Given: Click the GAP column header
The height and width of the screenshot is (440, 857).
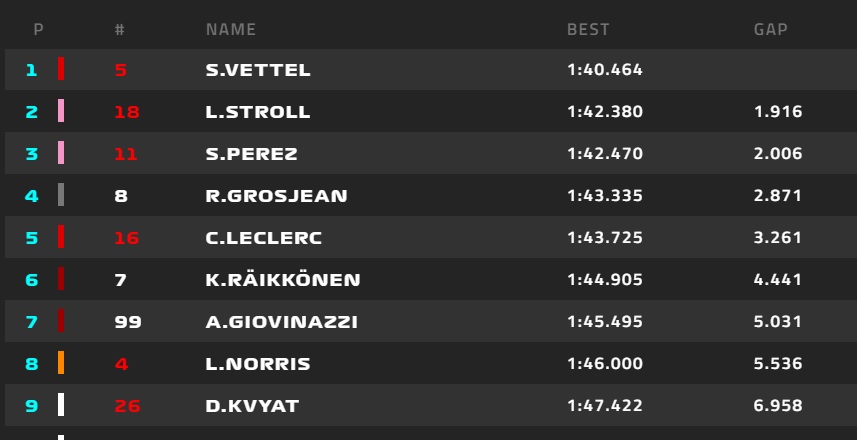Looking at the screenshot, I should 770,30.
